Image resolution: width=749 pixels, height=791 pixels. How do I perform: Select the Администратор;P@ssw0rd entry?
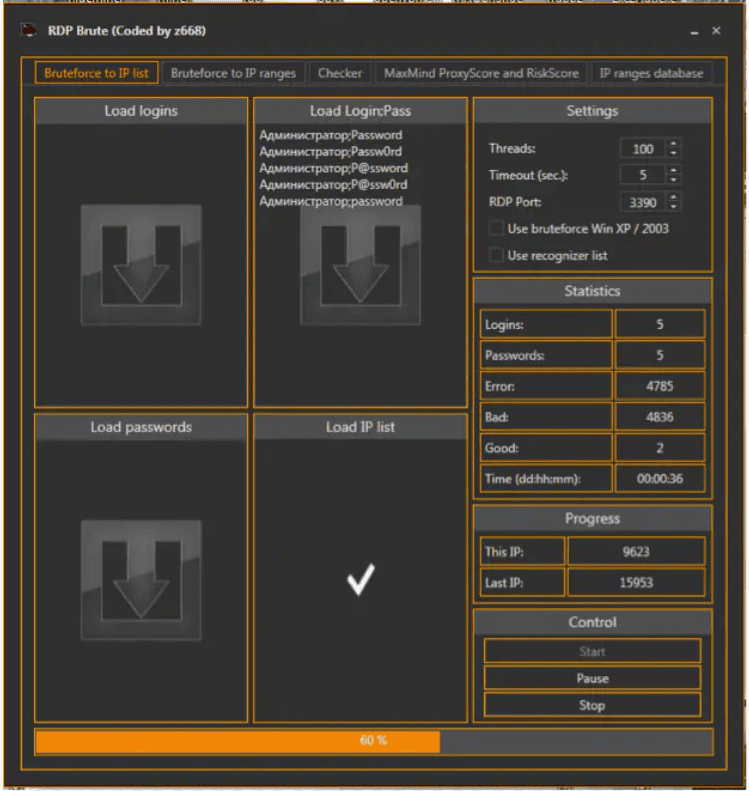[x=333, y=185]
